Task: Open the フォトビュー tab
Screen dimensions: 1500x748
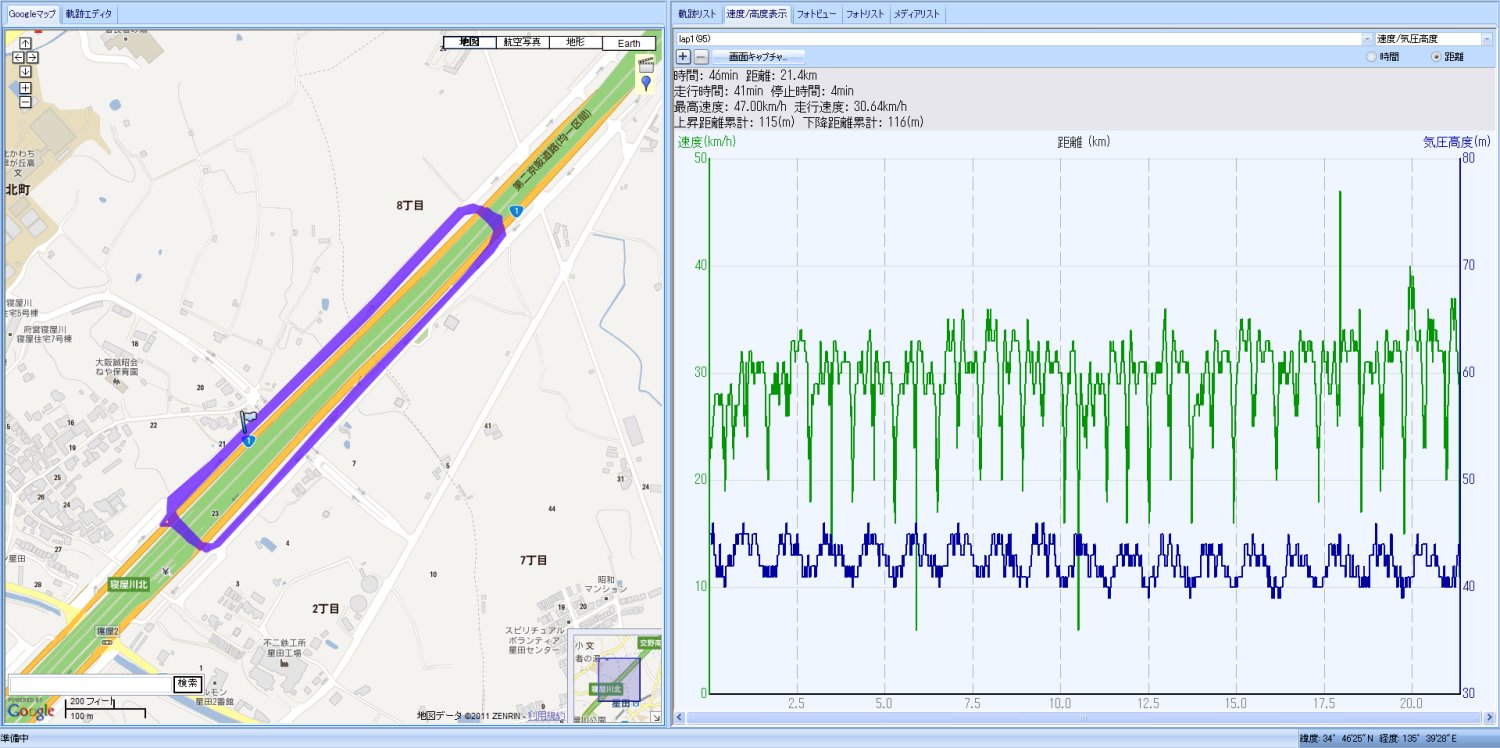Action: (x=817, y=14)
